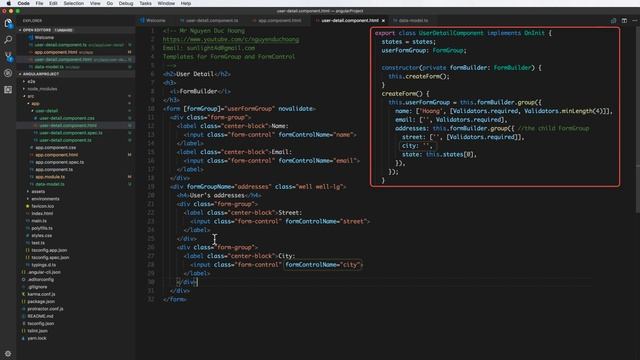Open karma.conf.js in explorer tree
This screenshot has height=360, width=640.
[41, 294]
